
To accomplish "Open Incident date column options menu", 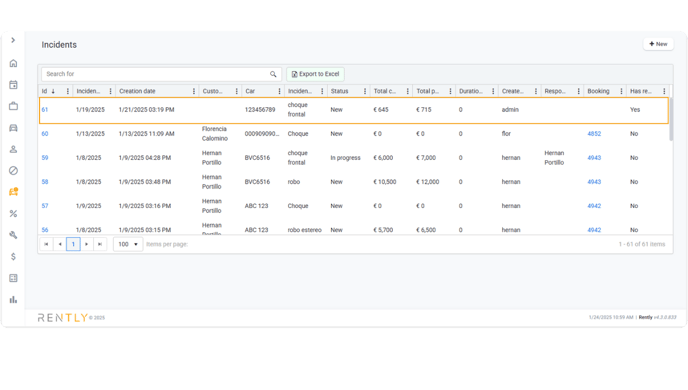I will pos(110,91).
